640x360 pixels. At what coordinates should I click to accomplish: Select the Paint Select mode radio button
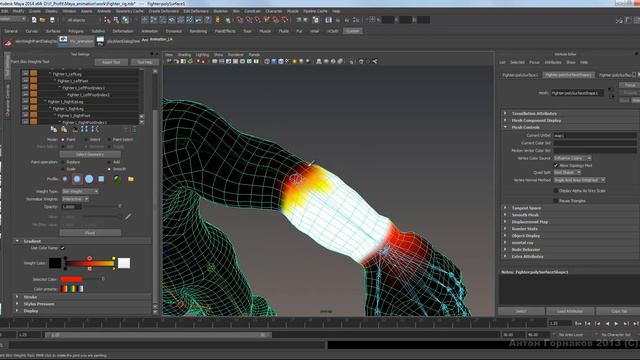[109, 140]
